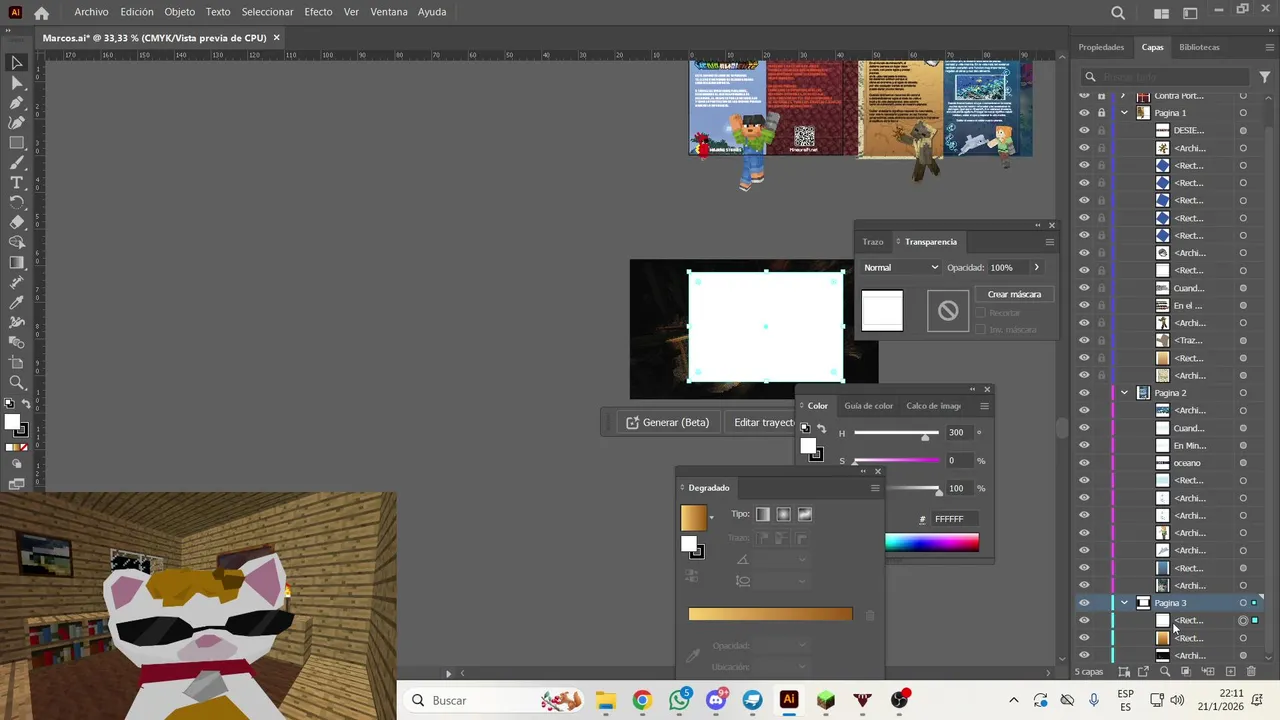Select the Gradient tool in toolbar
This screenshot has width=1280, height=720.
tap(17, 262)
